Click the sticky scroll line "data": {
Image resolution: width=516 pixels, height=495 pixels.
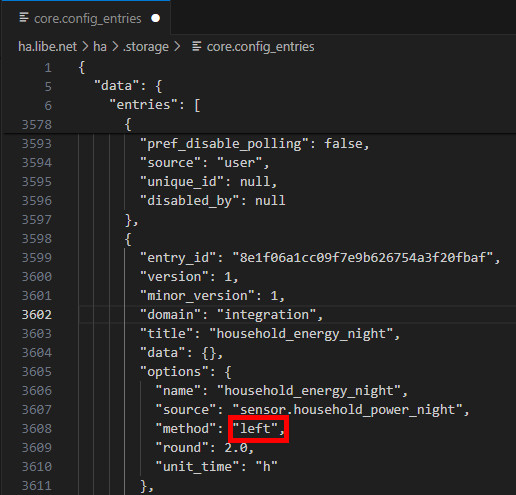pos(128,86)
